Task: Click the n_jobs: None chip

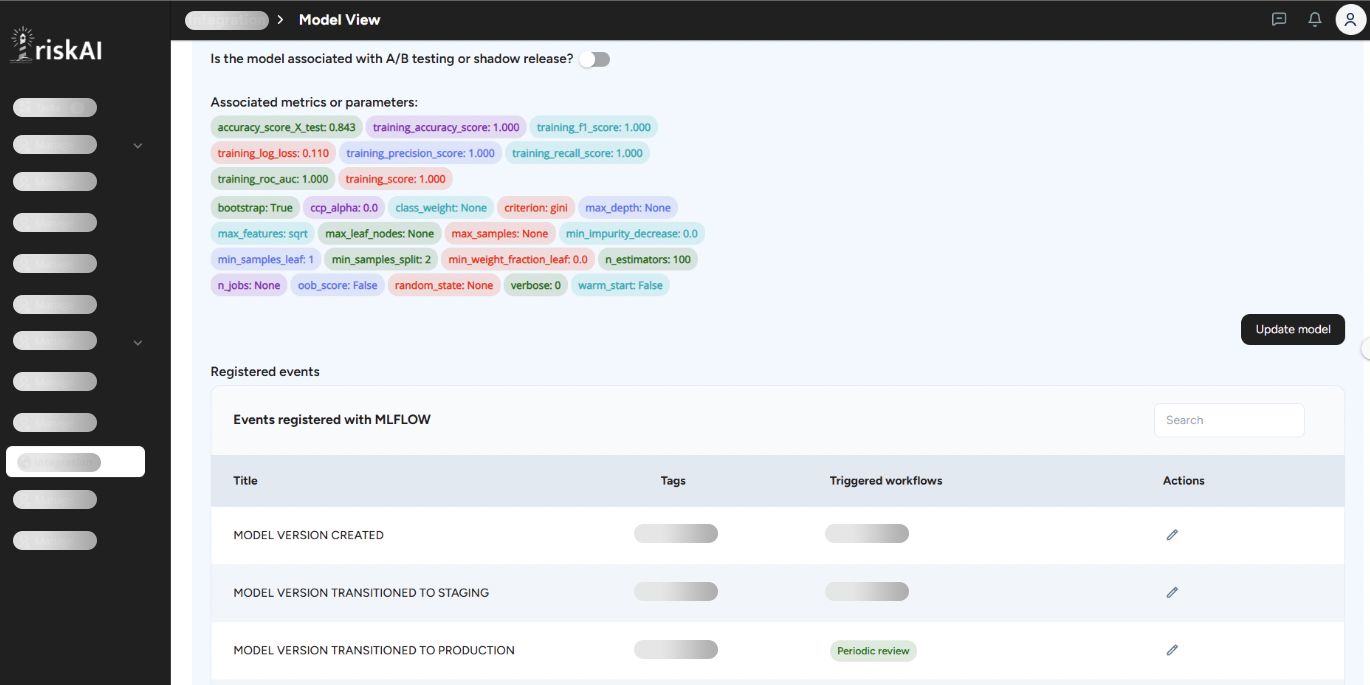Action: (249, 286)
